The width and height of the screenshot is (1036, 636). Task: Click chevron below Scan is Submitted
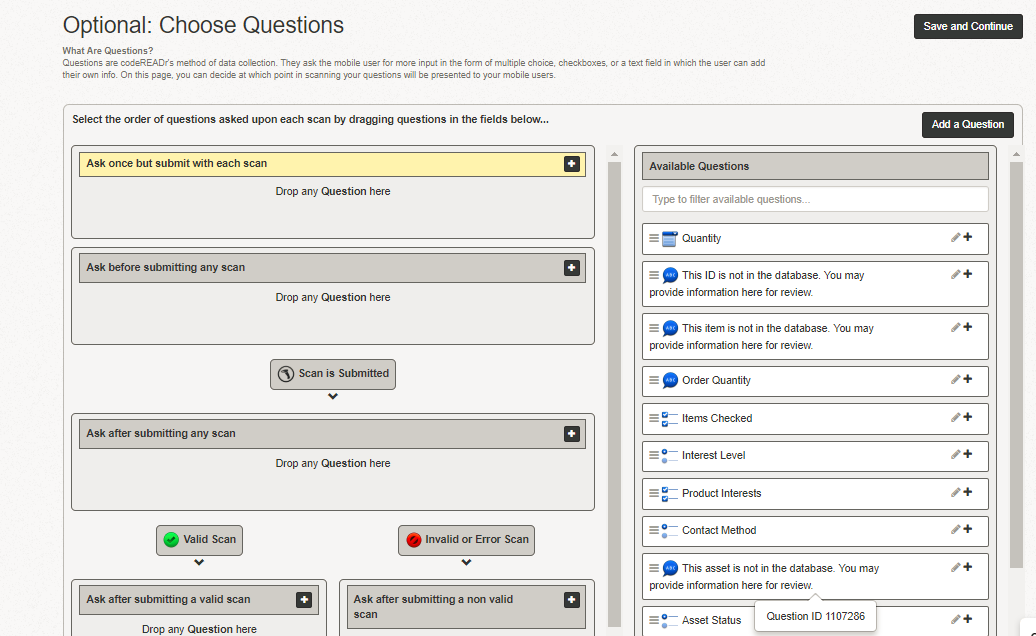coord(333,397)
